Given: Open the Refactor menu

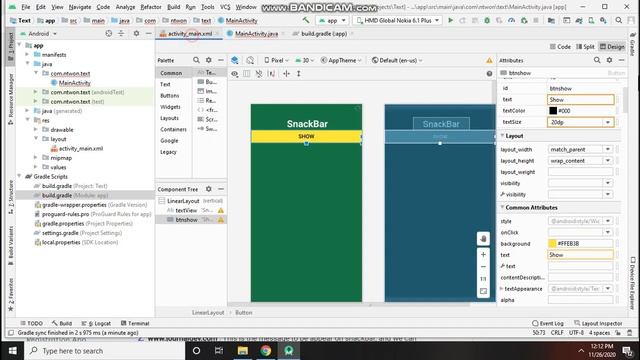Looking at the screenshot, I should click(151, 7).
